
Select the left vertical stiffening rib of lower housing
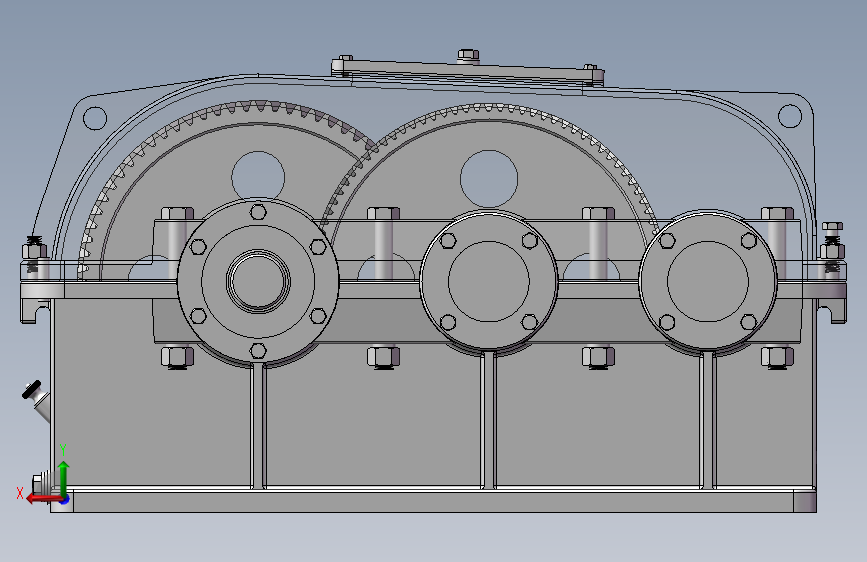coord(258,425)
